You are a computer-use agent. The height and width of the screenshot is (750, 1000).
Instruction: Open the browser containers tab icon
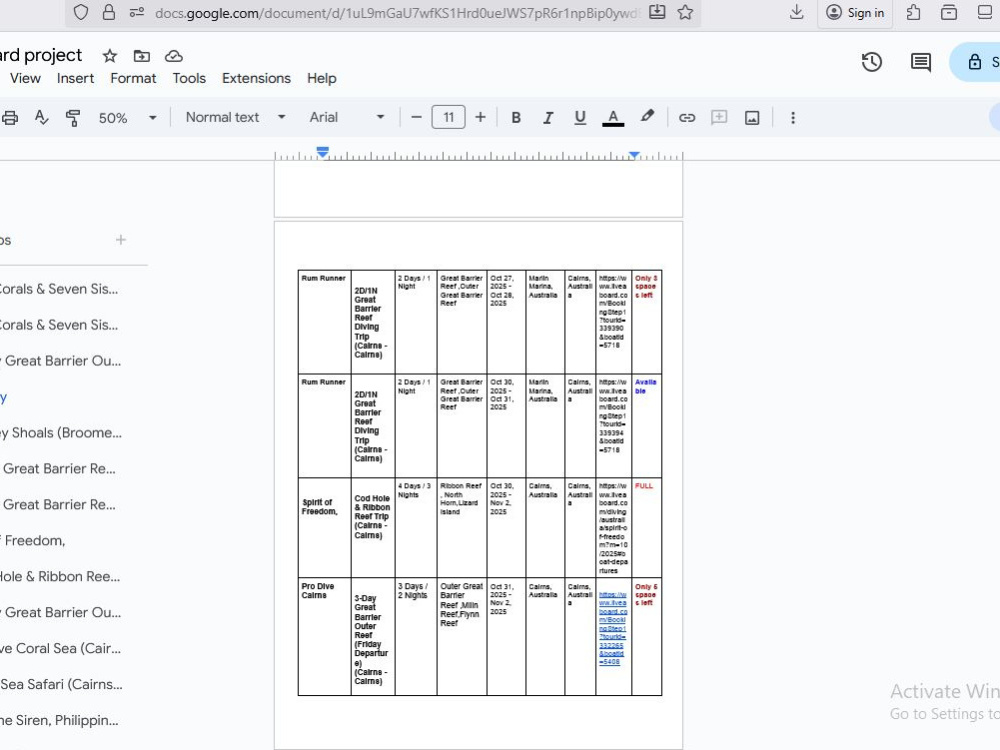[x=949, y=13]
